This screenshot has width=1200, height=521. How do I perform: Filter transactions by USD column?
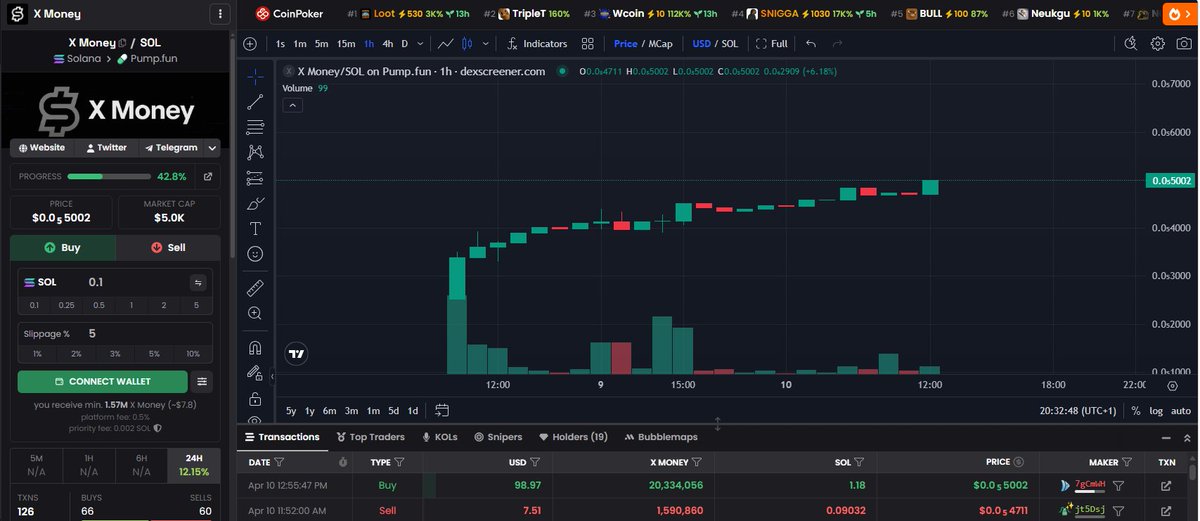pyautogui.click(x=535, y=462)
